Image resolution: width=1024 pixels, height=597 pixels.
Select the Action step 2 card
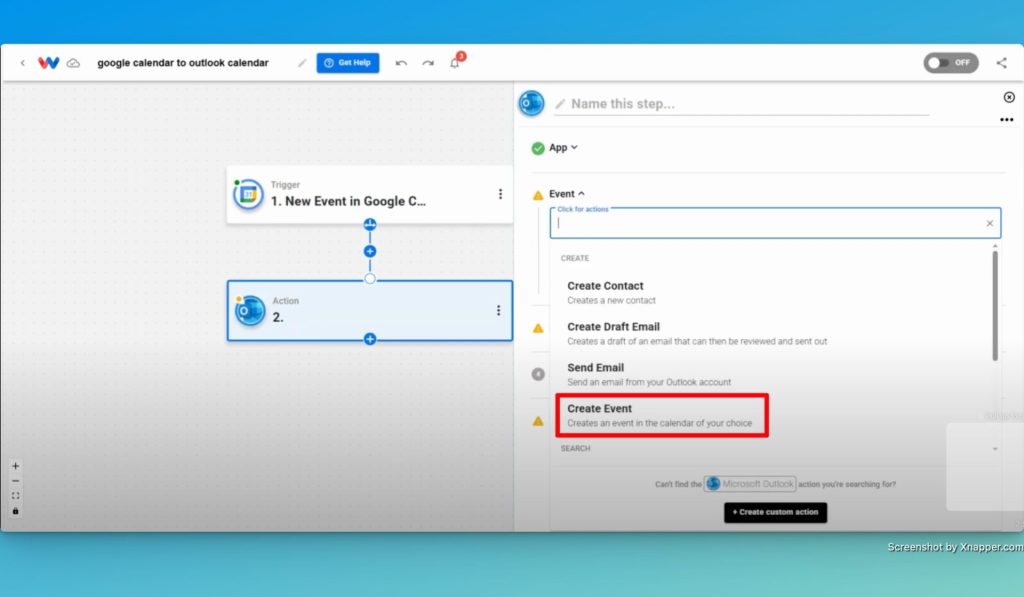coord(370,311)
